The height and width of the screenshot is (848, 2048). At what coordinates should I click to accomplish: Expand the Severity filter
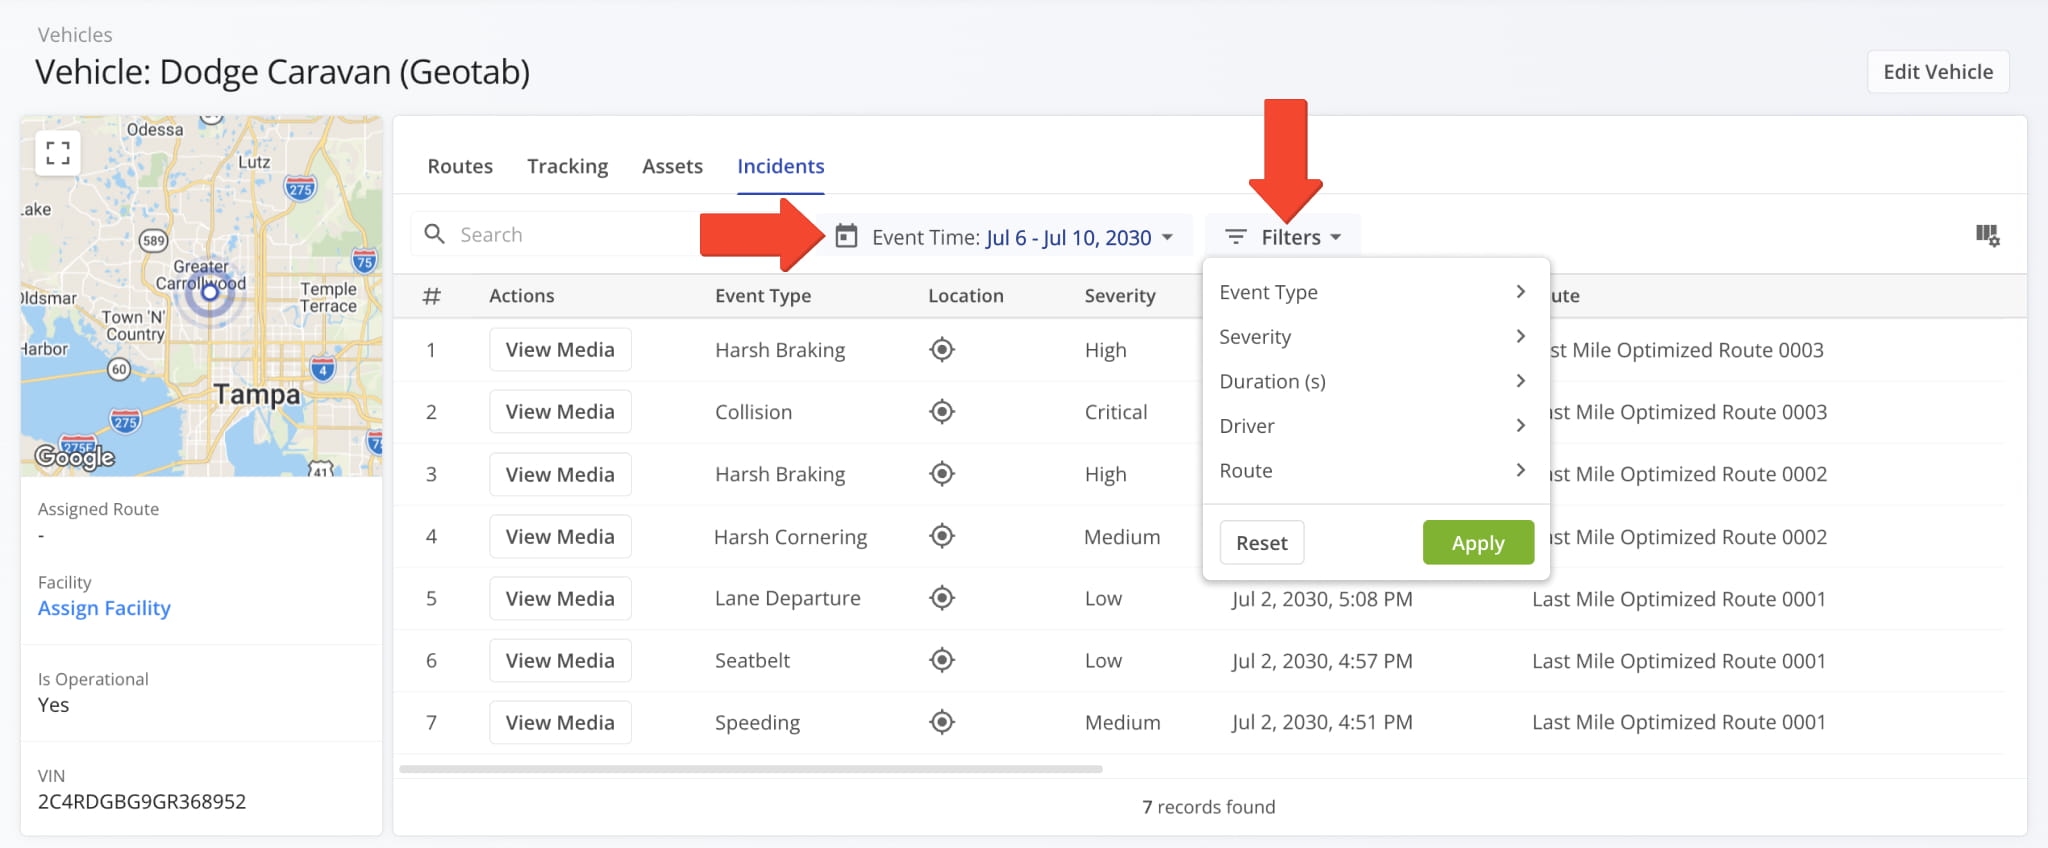1374,337
